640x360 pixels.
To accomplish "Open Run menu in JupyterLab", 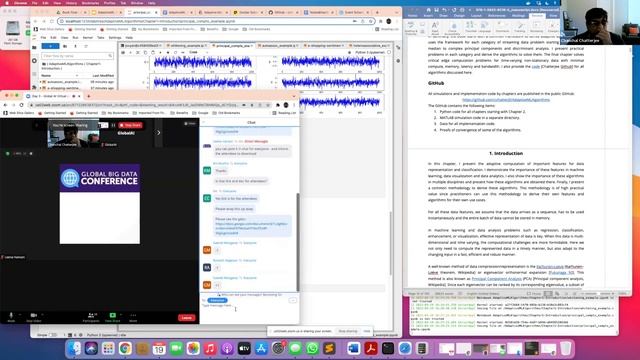I will point(75,38).
